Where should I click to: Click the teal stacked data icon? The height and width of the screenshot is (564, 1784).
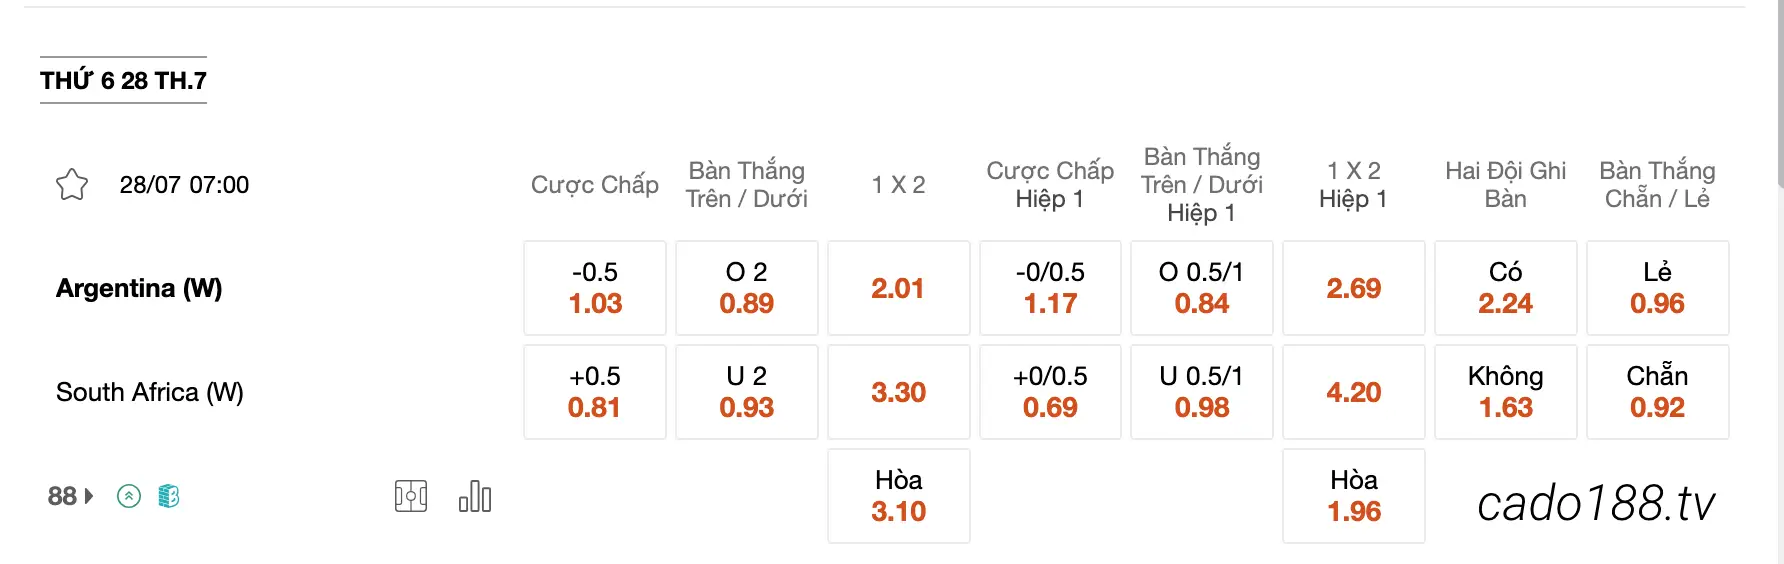click(169, 496)
